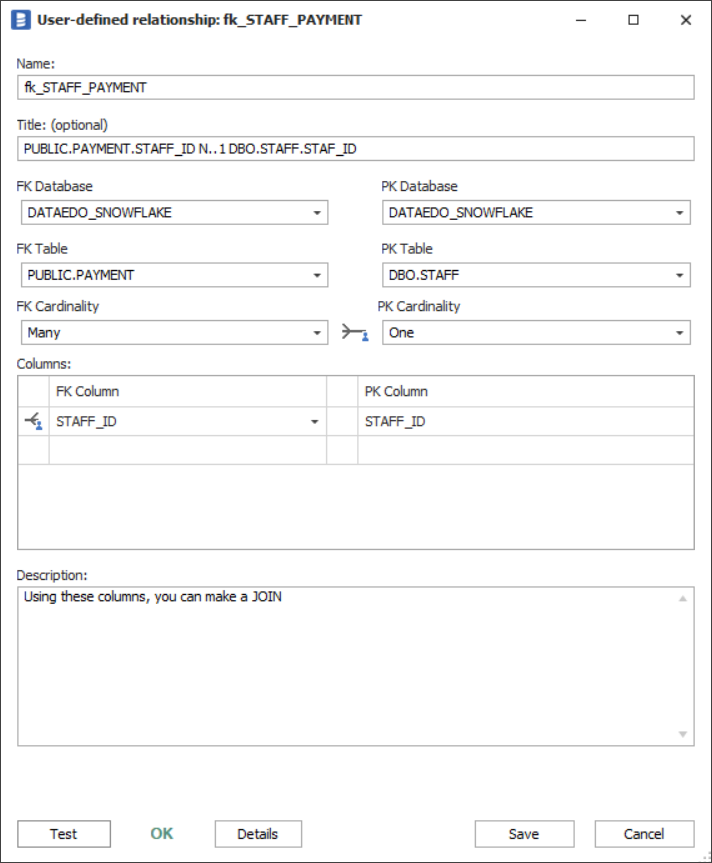Screen dimensions: 712x863
Task: Click the Details button
Action: (x=257, y=834)
